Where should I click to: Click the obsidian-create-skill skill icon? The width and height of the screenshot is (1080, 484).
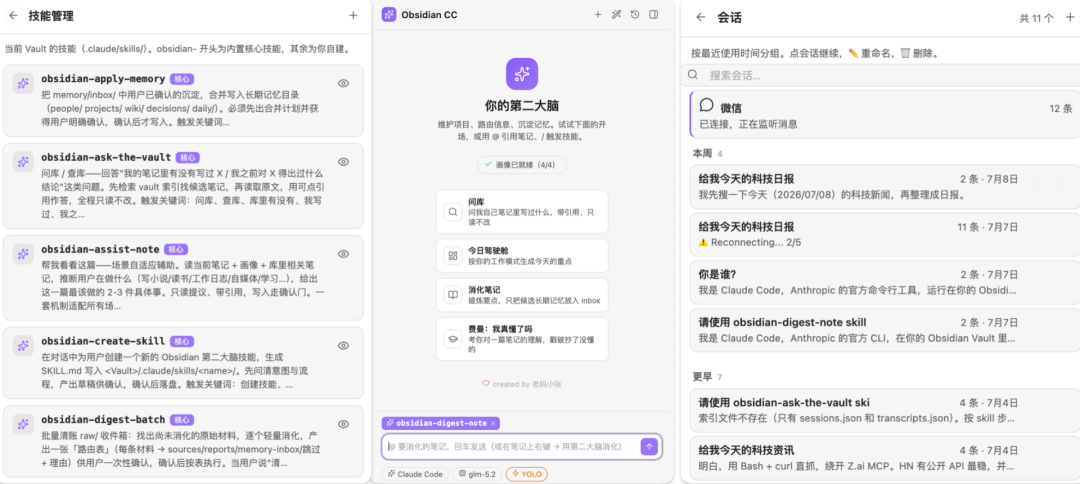pos(23,346)
